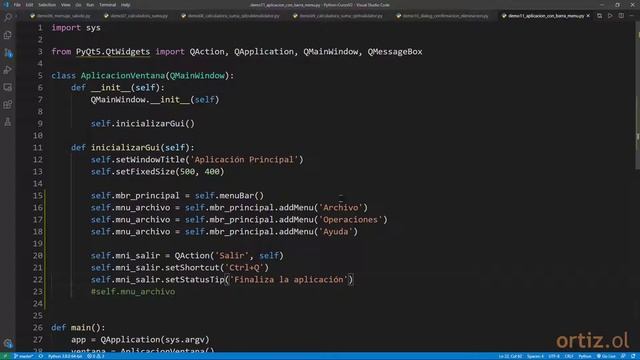The image size is (640, 360).
Task: Open the Help menu
Action: pos(126,5)
